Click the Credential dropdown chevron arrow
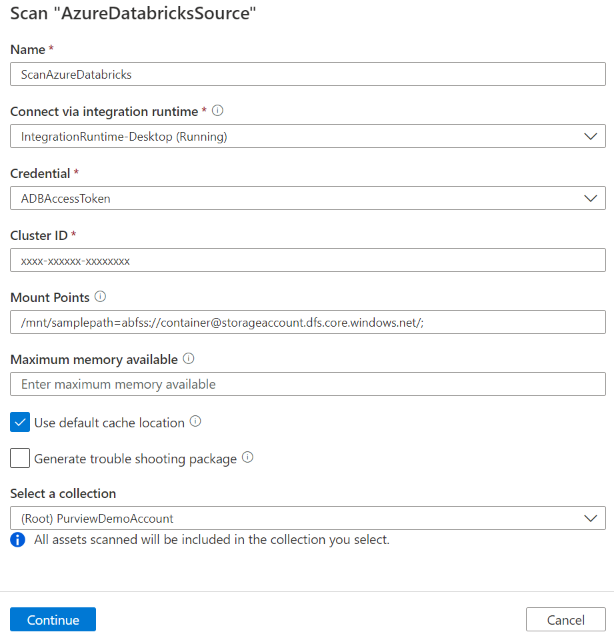The width and height of the screenshot is (614, 636). tap(588, 198)
